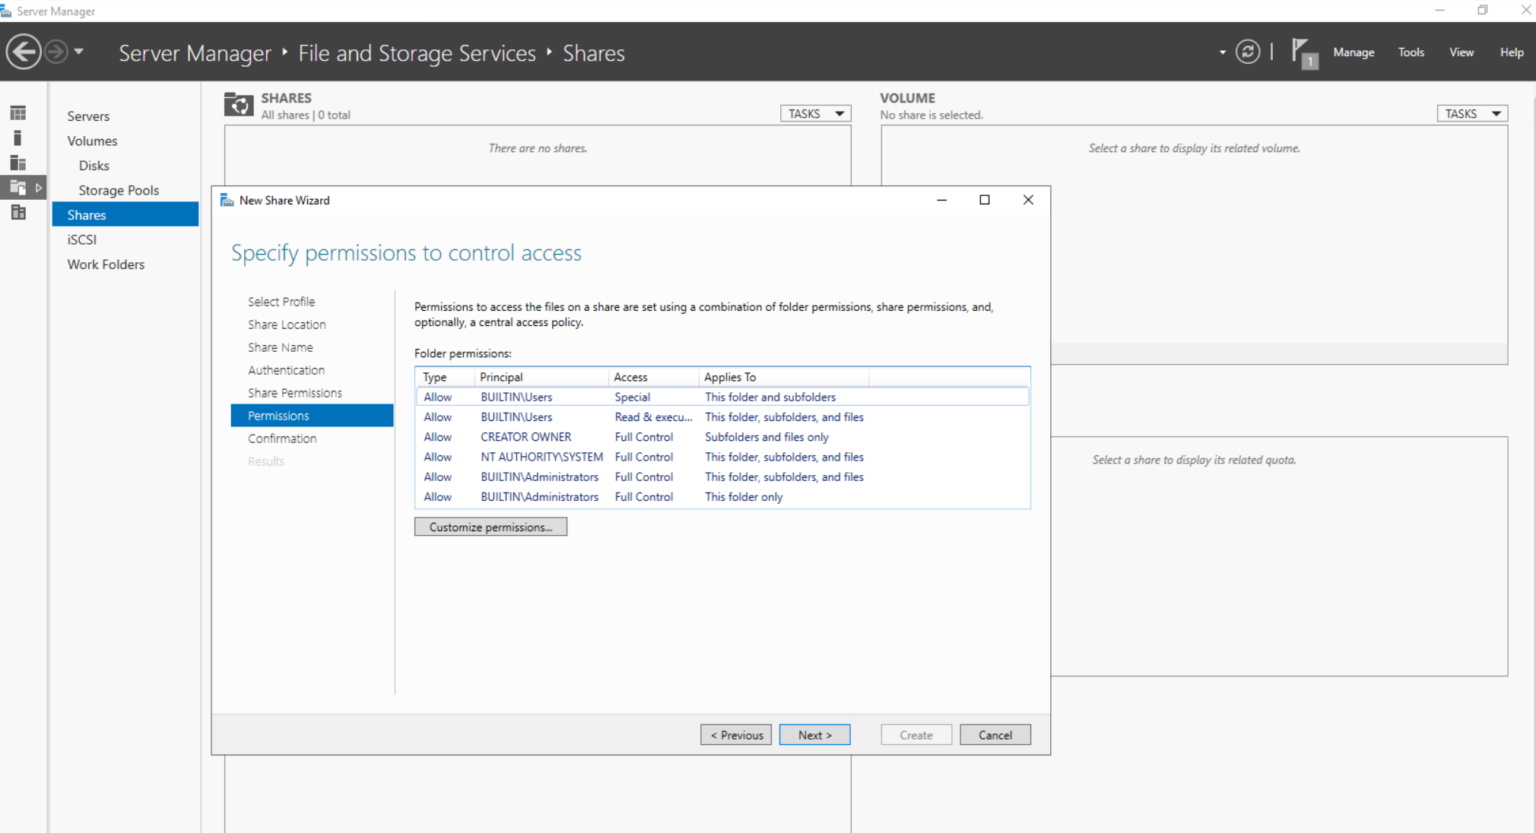Select the CREATOR OWNER permission row
The width and height of the screenshot is (1536, 833).
600,437
